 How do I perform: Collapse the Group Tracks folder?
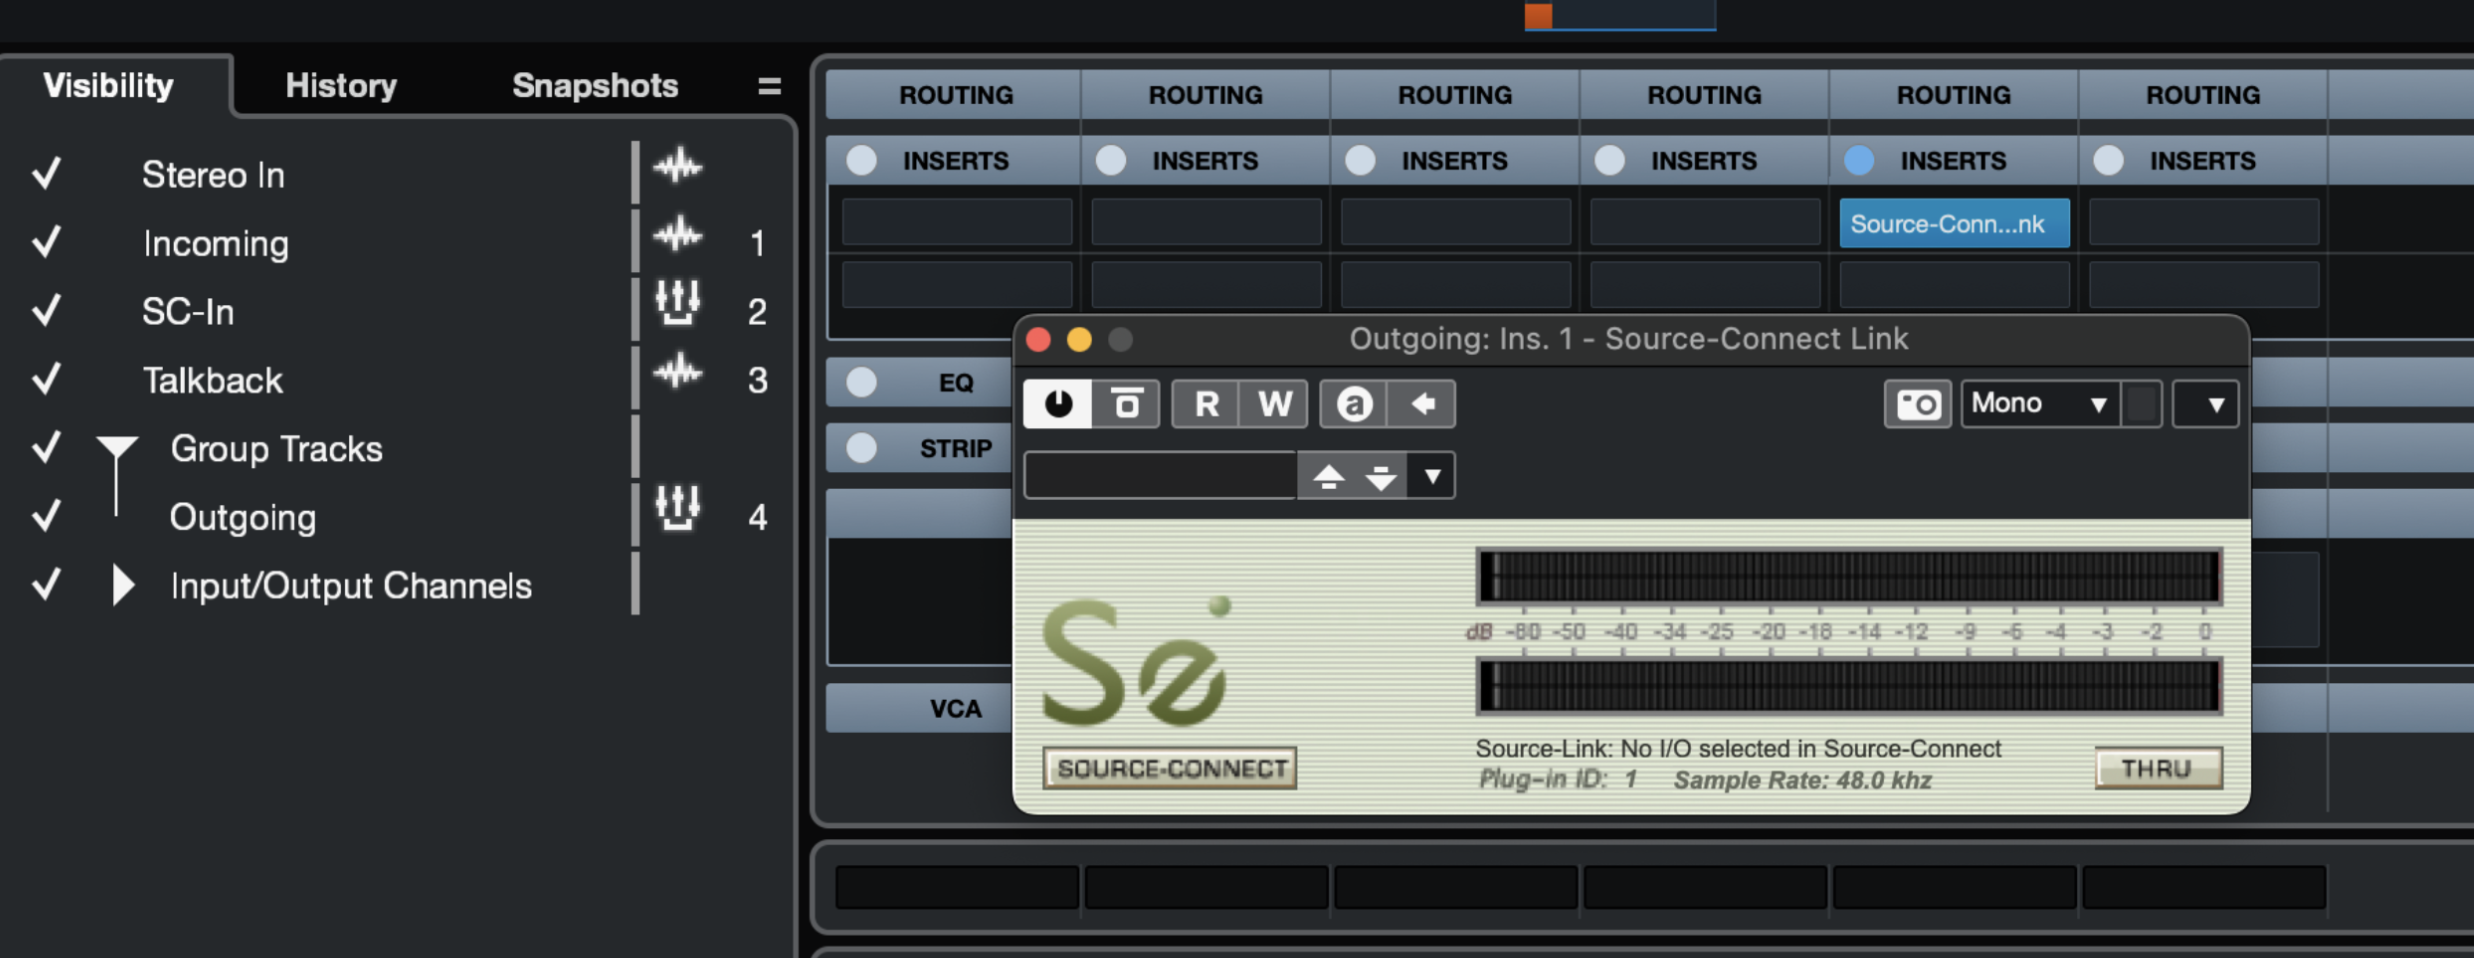(x=117, y=448)
